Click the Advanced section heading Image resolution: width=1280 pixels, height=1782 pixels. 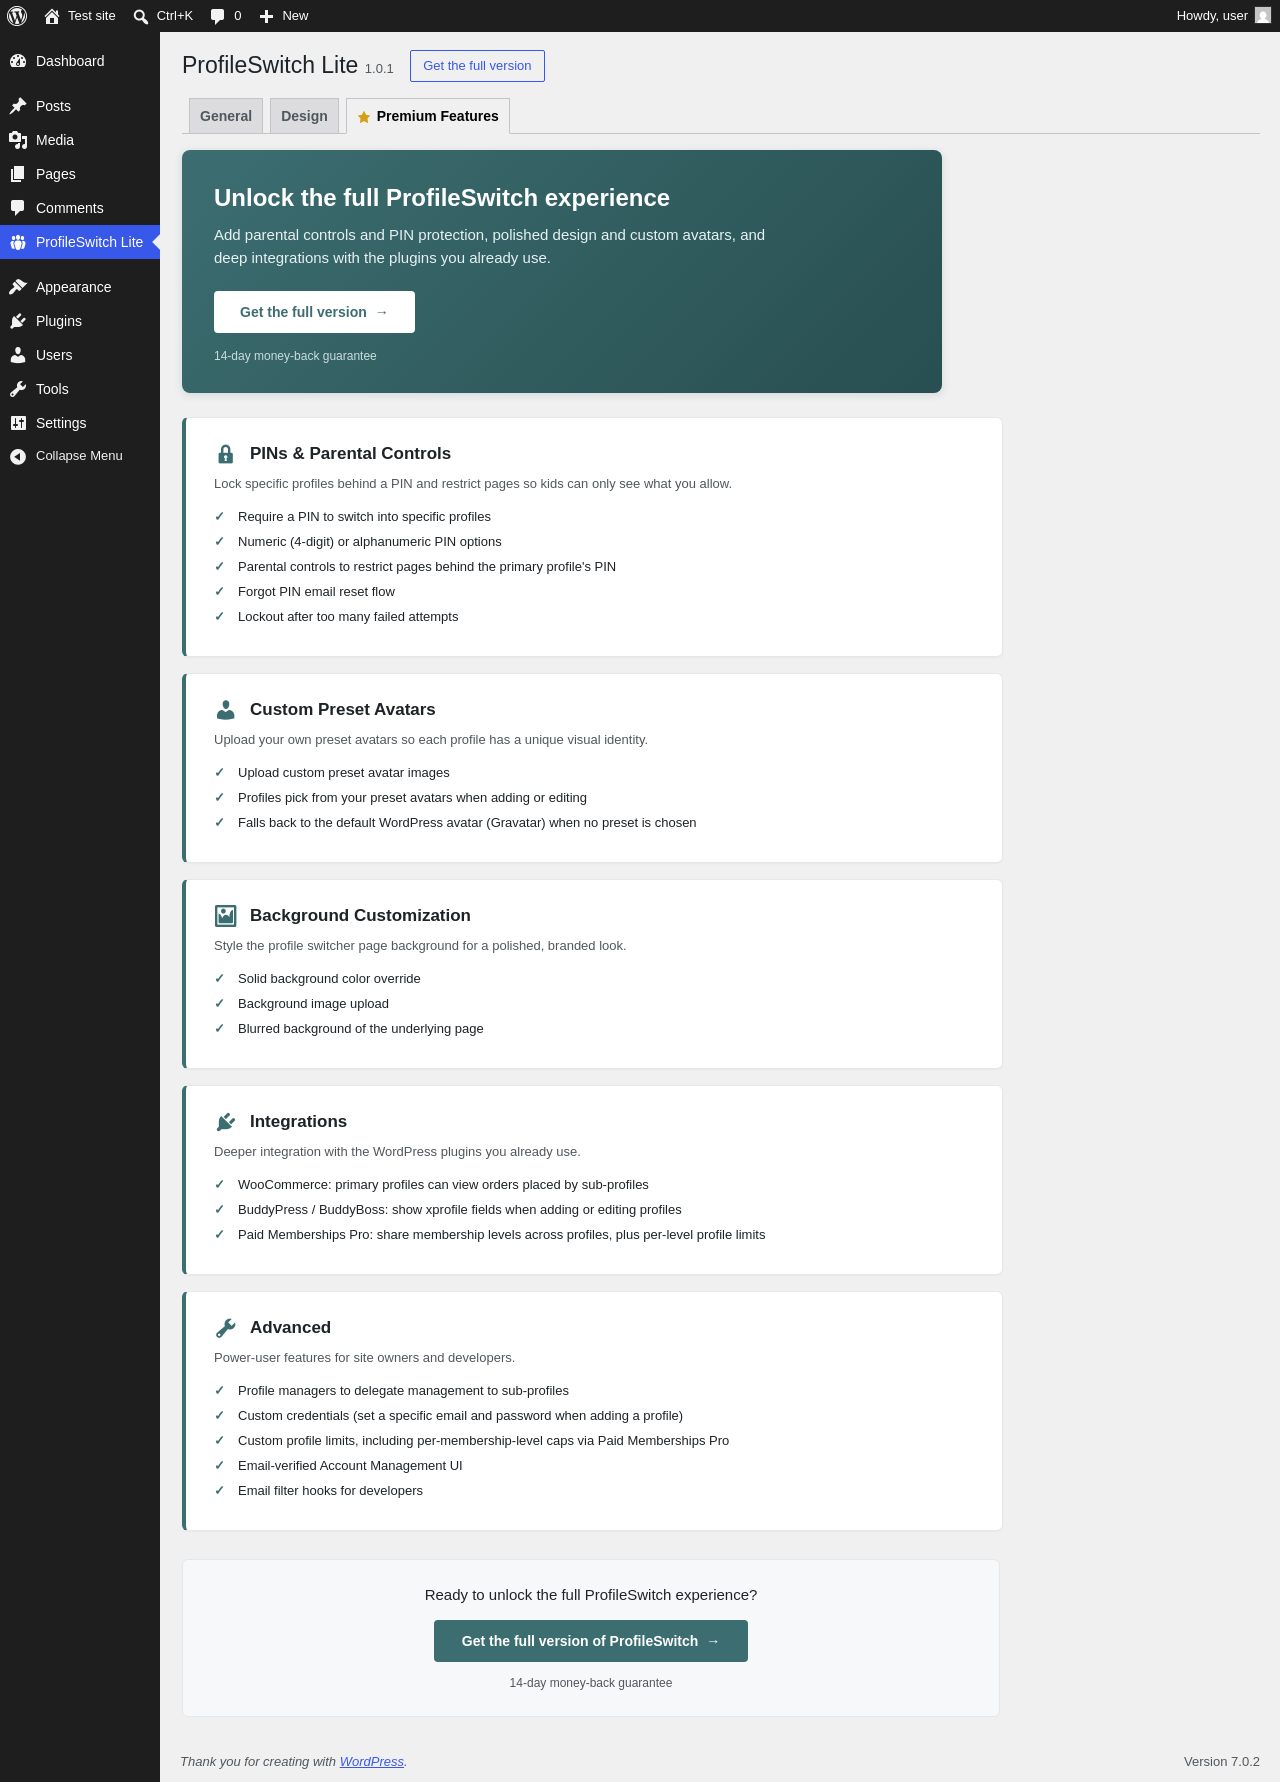[290, 1328]
